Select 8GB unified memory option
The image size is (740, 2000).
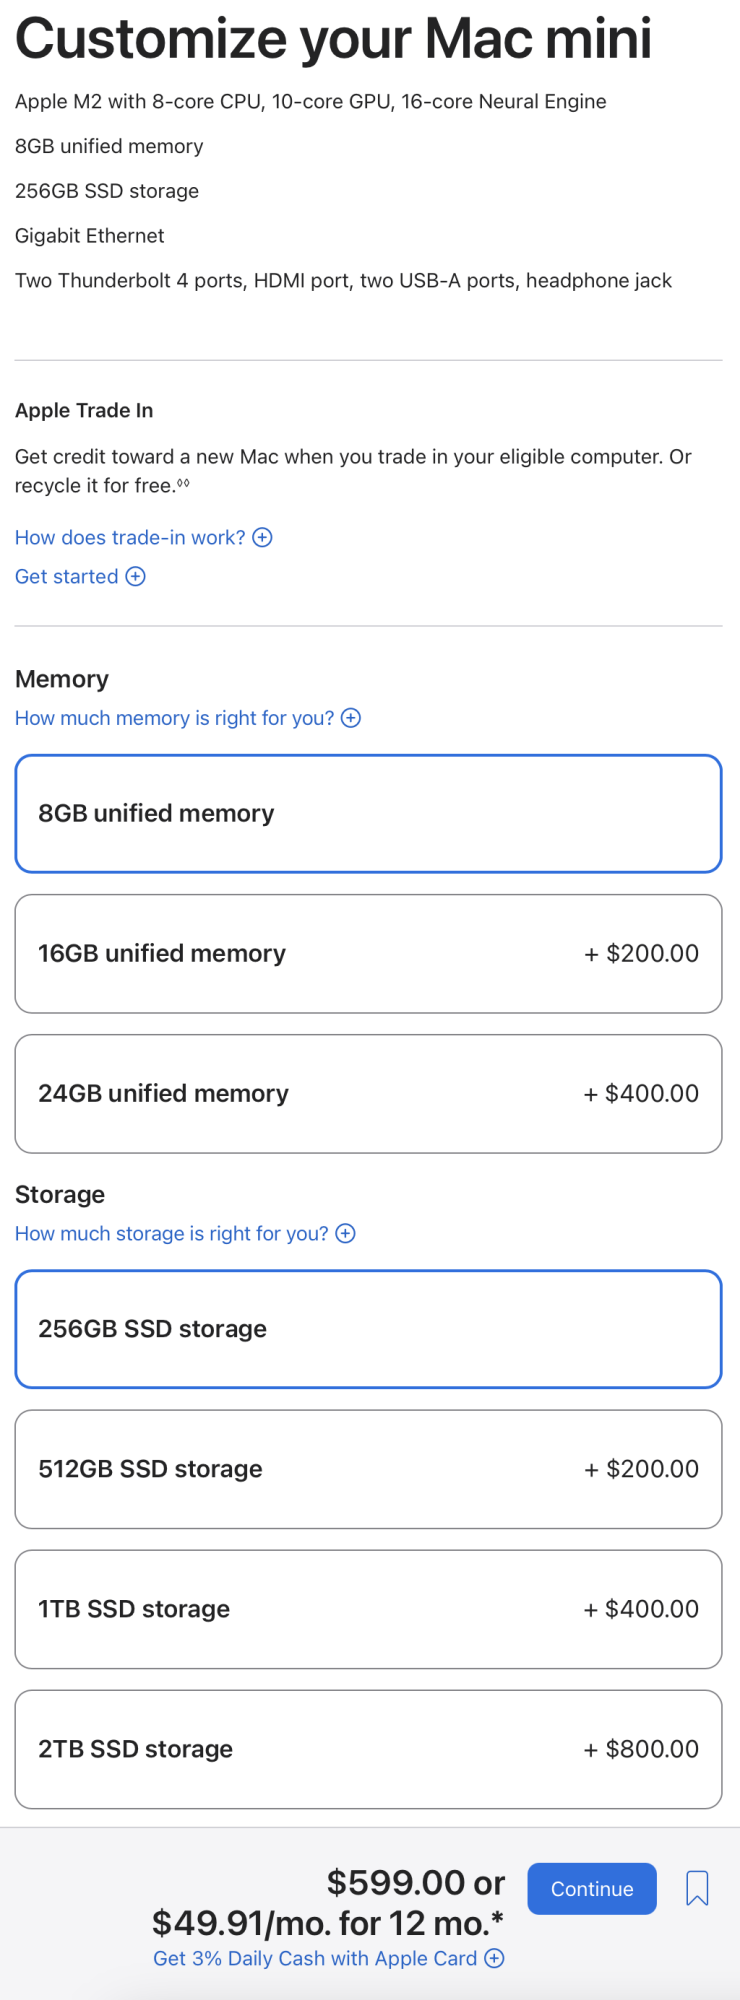(368, 814)
